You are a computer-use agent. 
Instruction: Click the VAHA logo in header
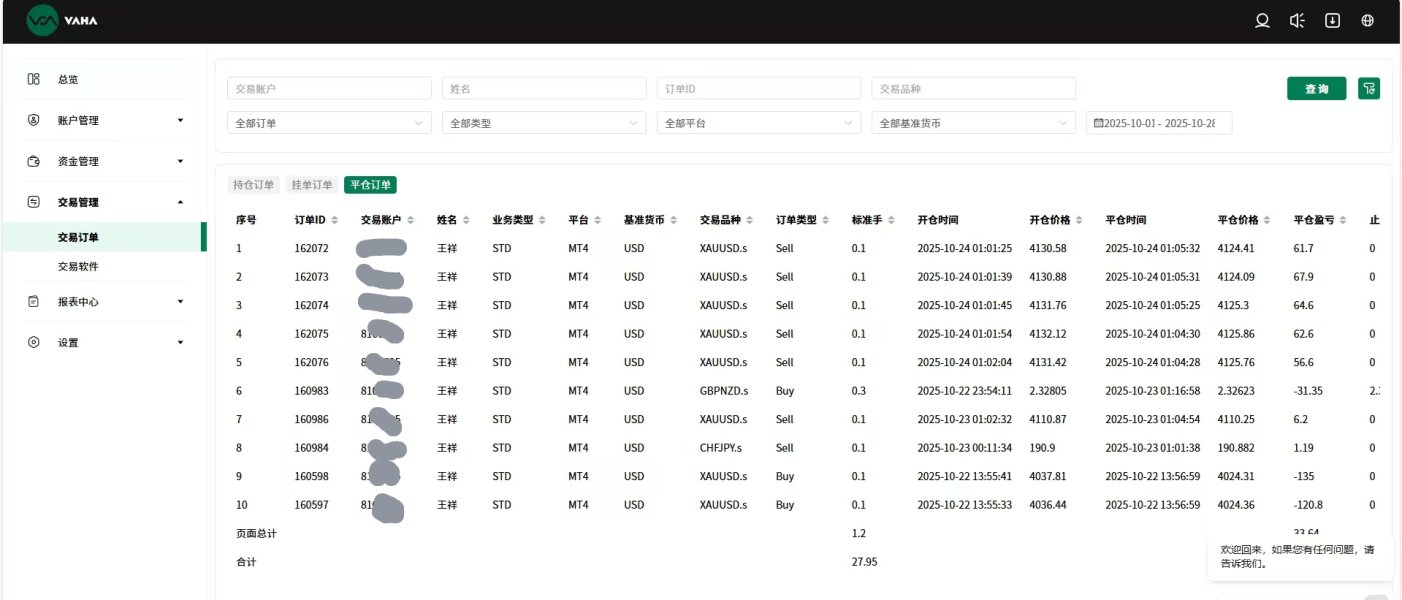(62, 20)
